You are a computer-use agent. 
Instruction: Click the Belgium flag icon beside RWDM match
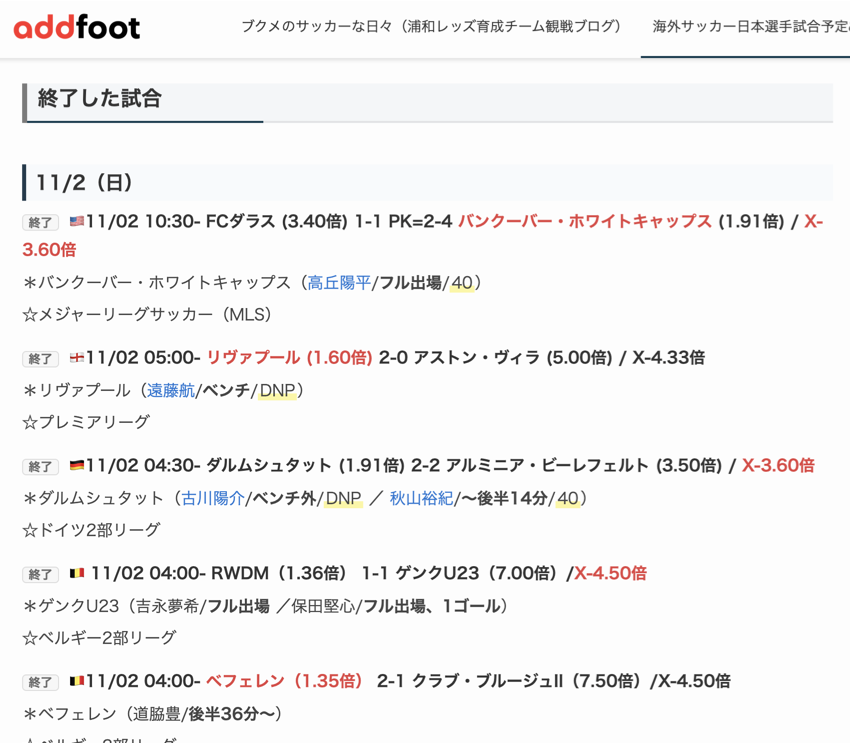(77, 574)
